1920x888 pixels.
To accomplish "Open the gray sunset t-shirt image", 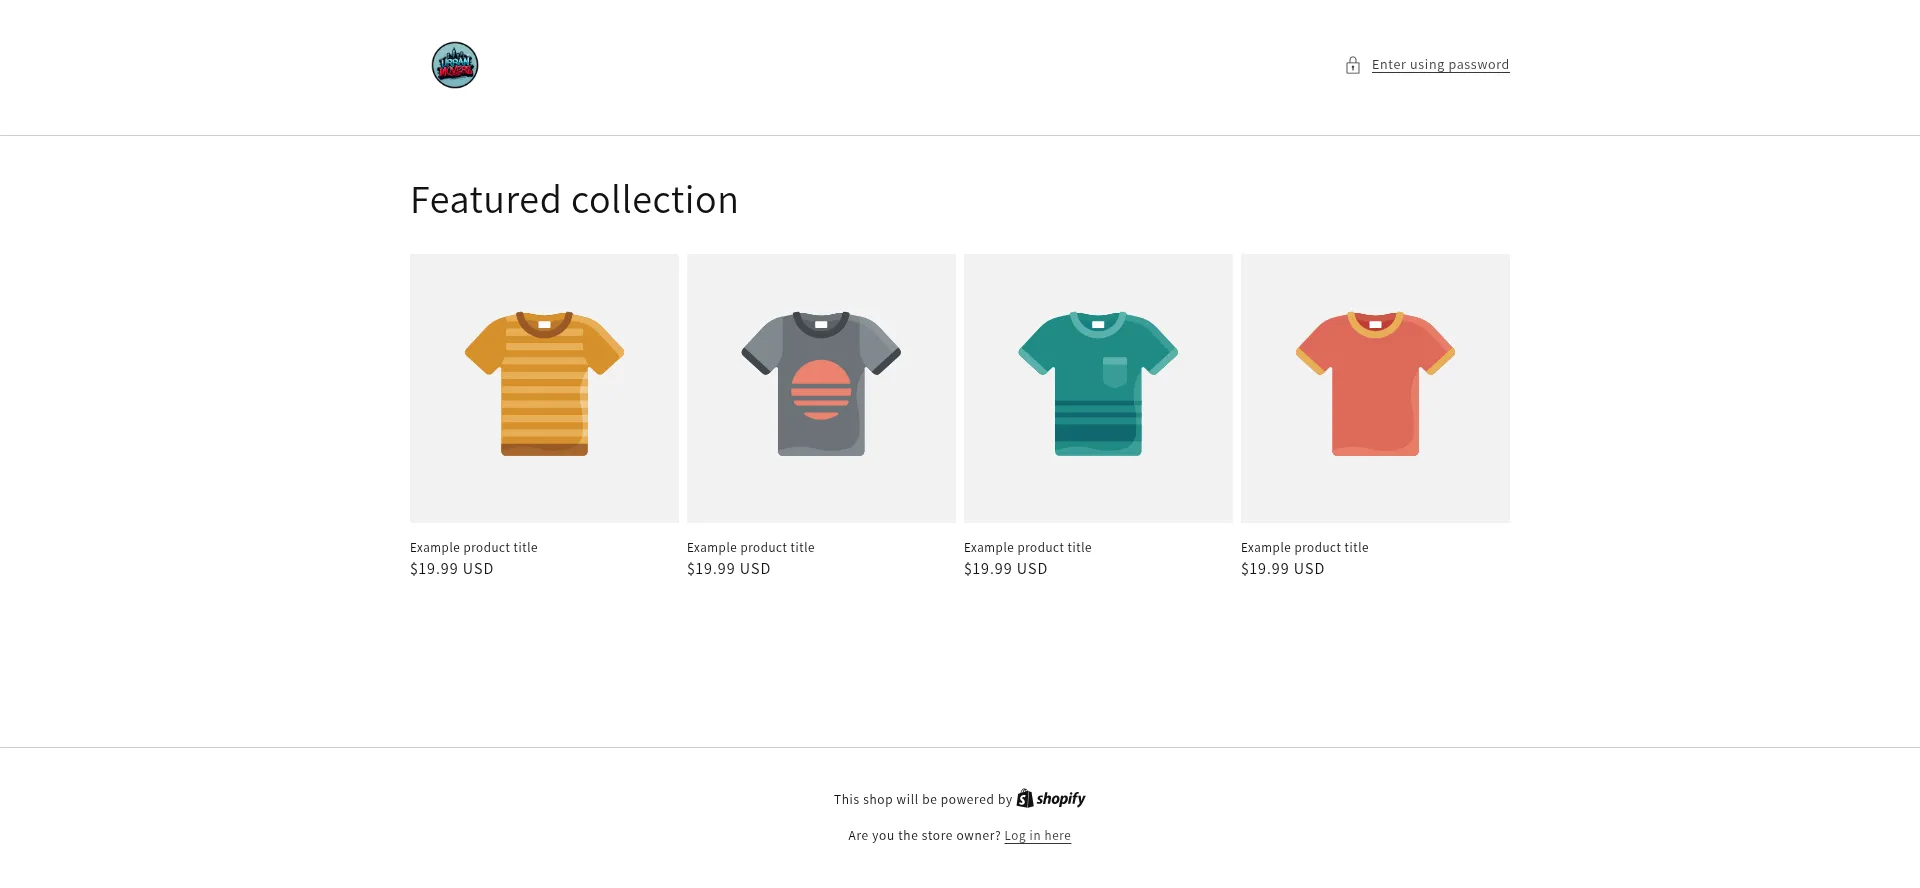I will point(821,387).
